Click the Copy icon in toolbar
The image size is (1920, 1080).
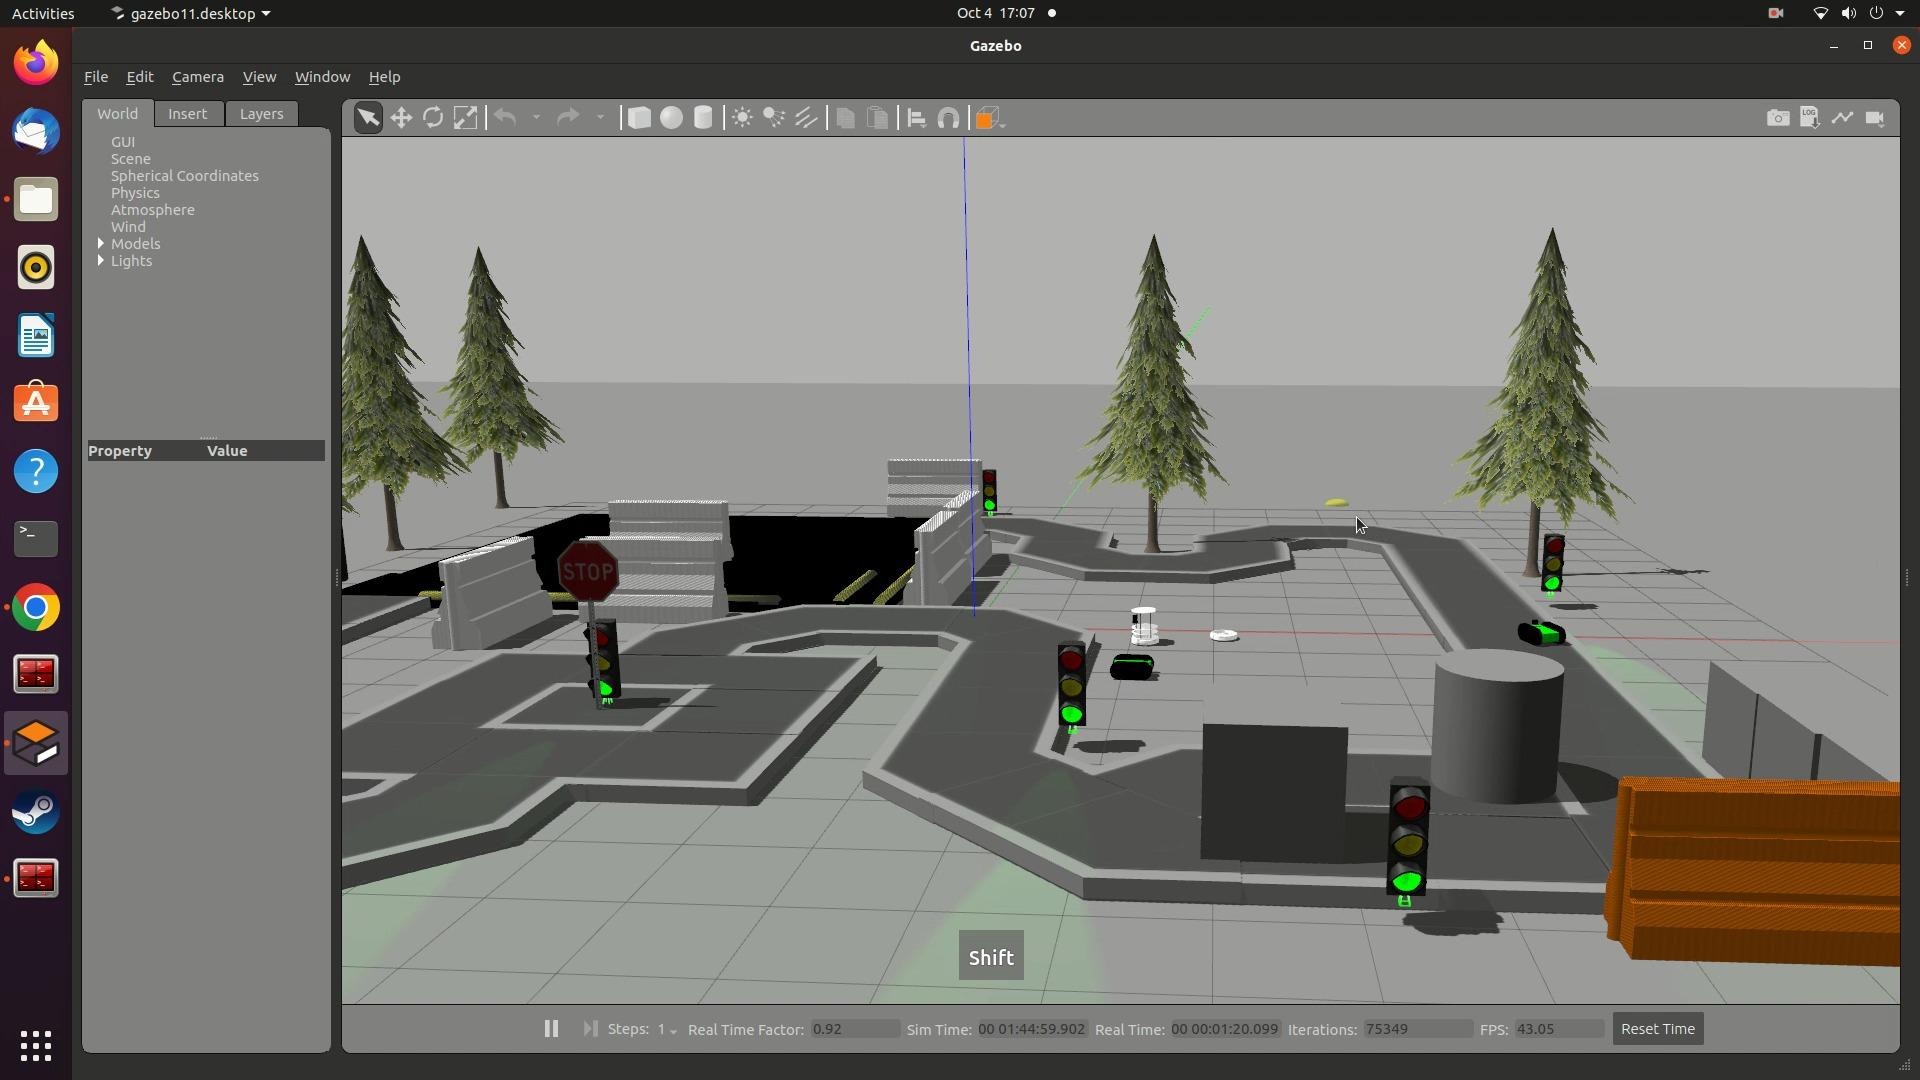(845, 118)
